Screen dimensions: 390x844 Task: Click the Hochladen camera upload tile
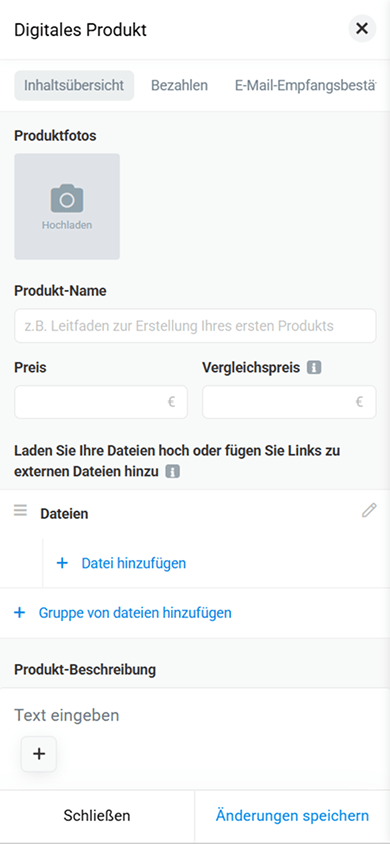(x=67, y=207)
